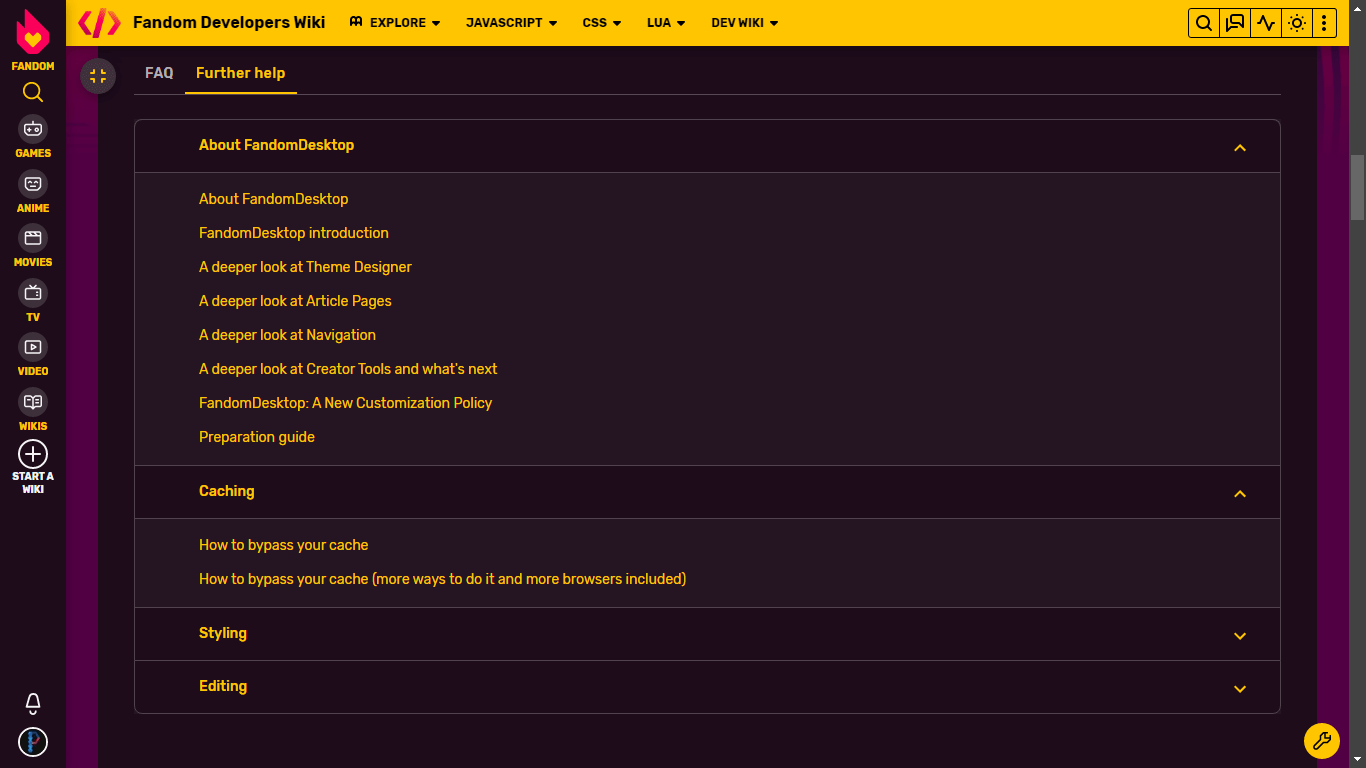The width and height of the screenshot is (1366, 768).
Task: Open the CSS dropdown menu
Action: (602, 23)
